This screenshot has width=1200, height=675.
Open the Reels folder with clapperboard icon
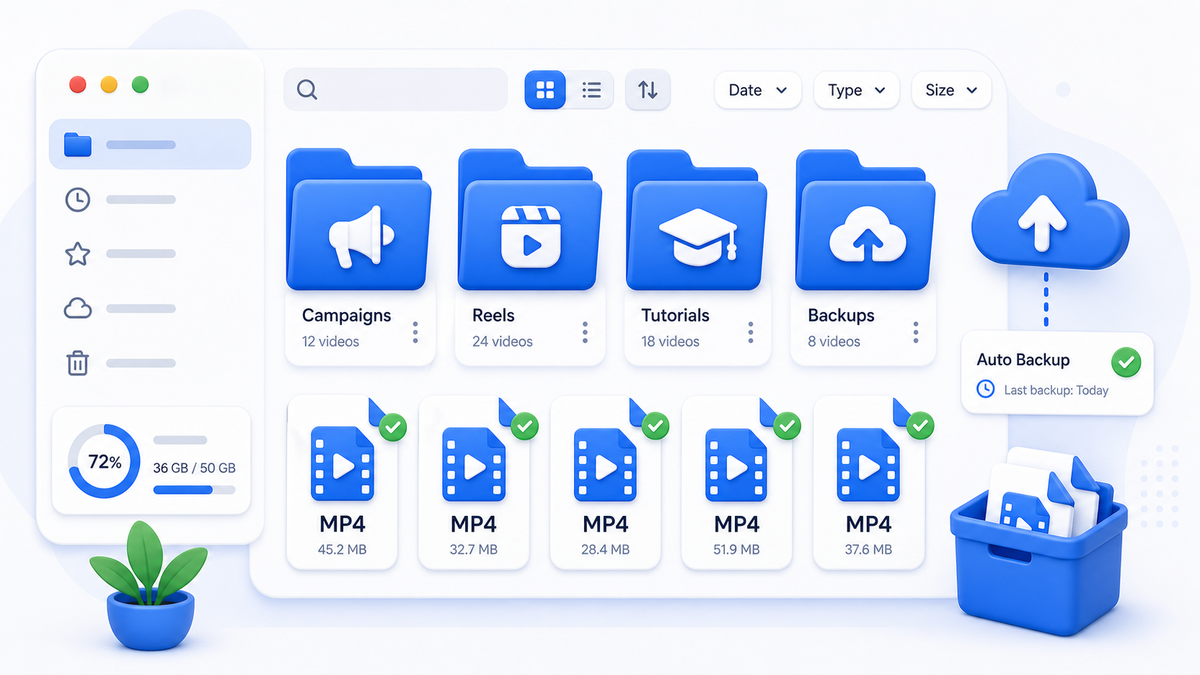(x=531, y=221)
